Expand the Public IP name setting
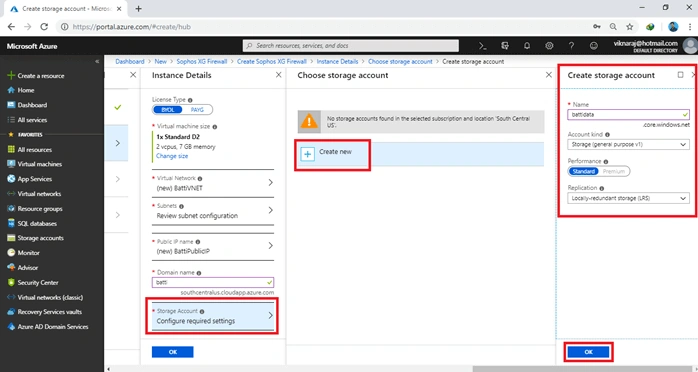This screenshot has height=372, width=698. [213, 247]
